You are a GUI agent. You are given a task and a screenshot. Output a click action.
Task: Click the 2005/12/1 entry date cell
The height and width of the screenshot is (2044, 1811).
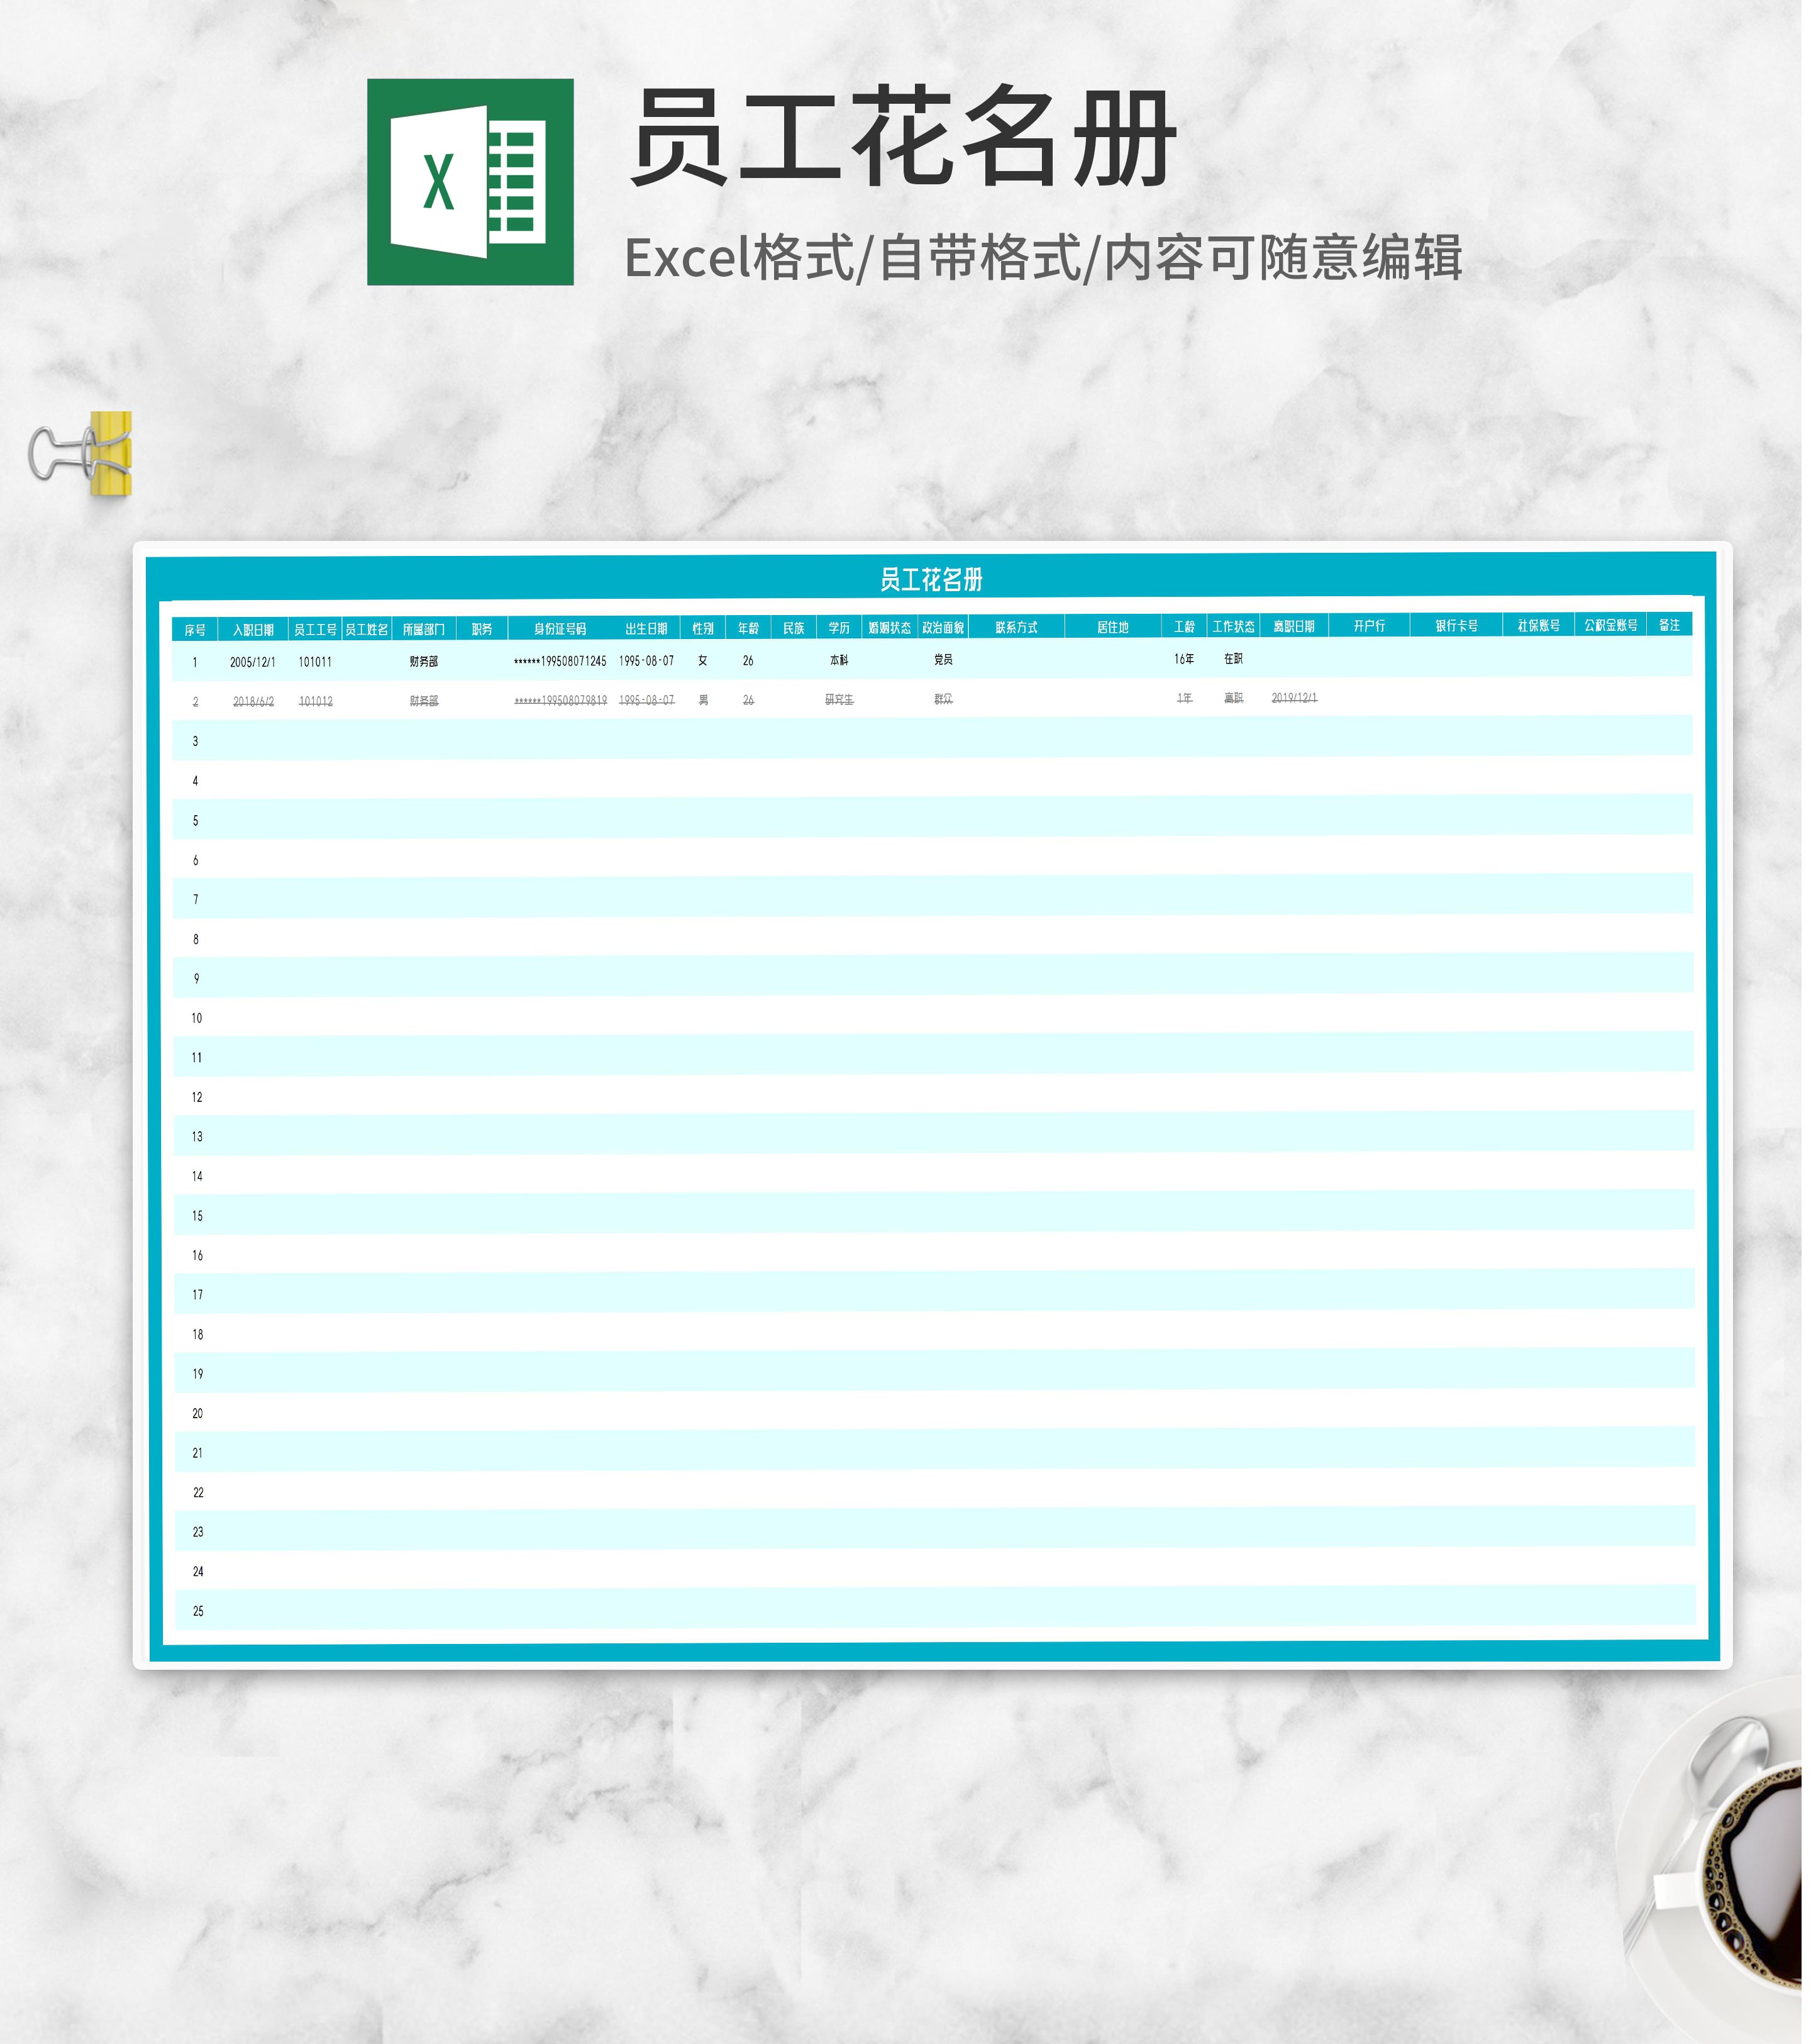[252, 662]
